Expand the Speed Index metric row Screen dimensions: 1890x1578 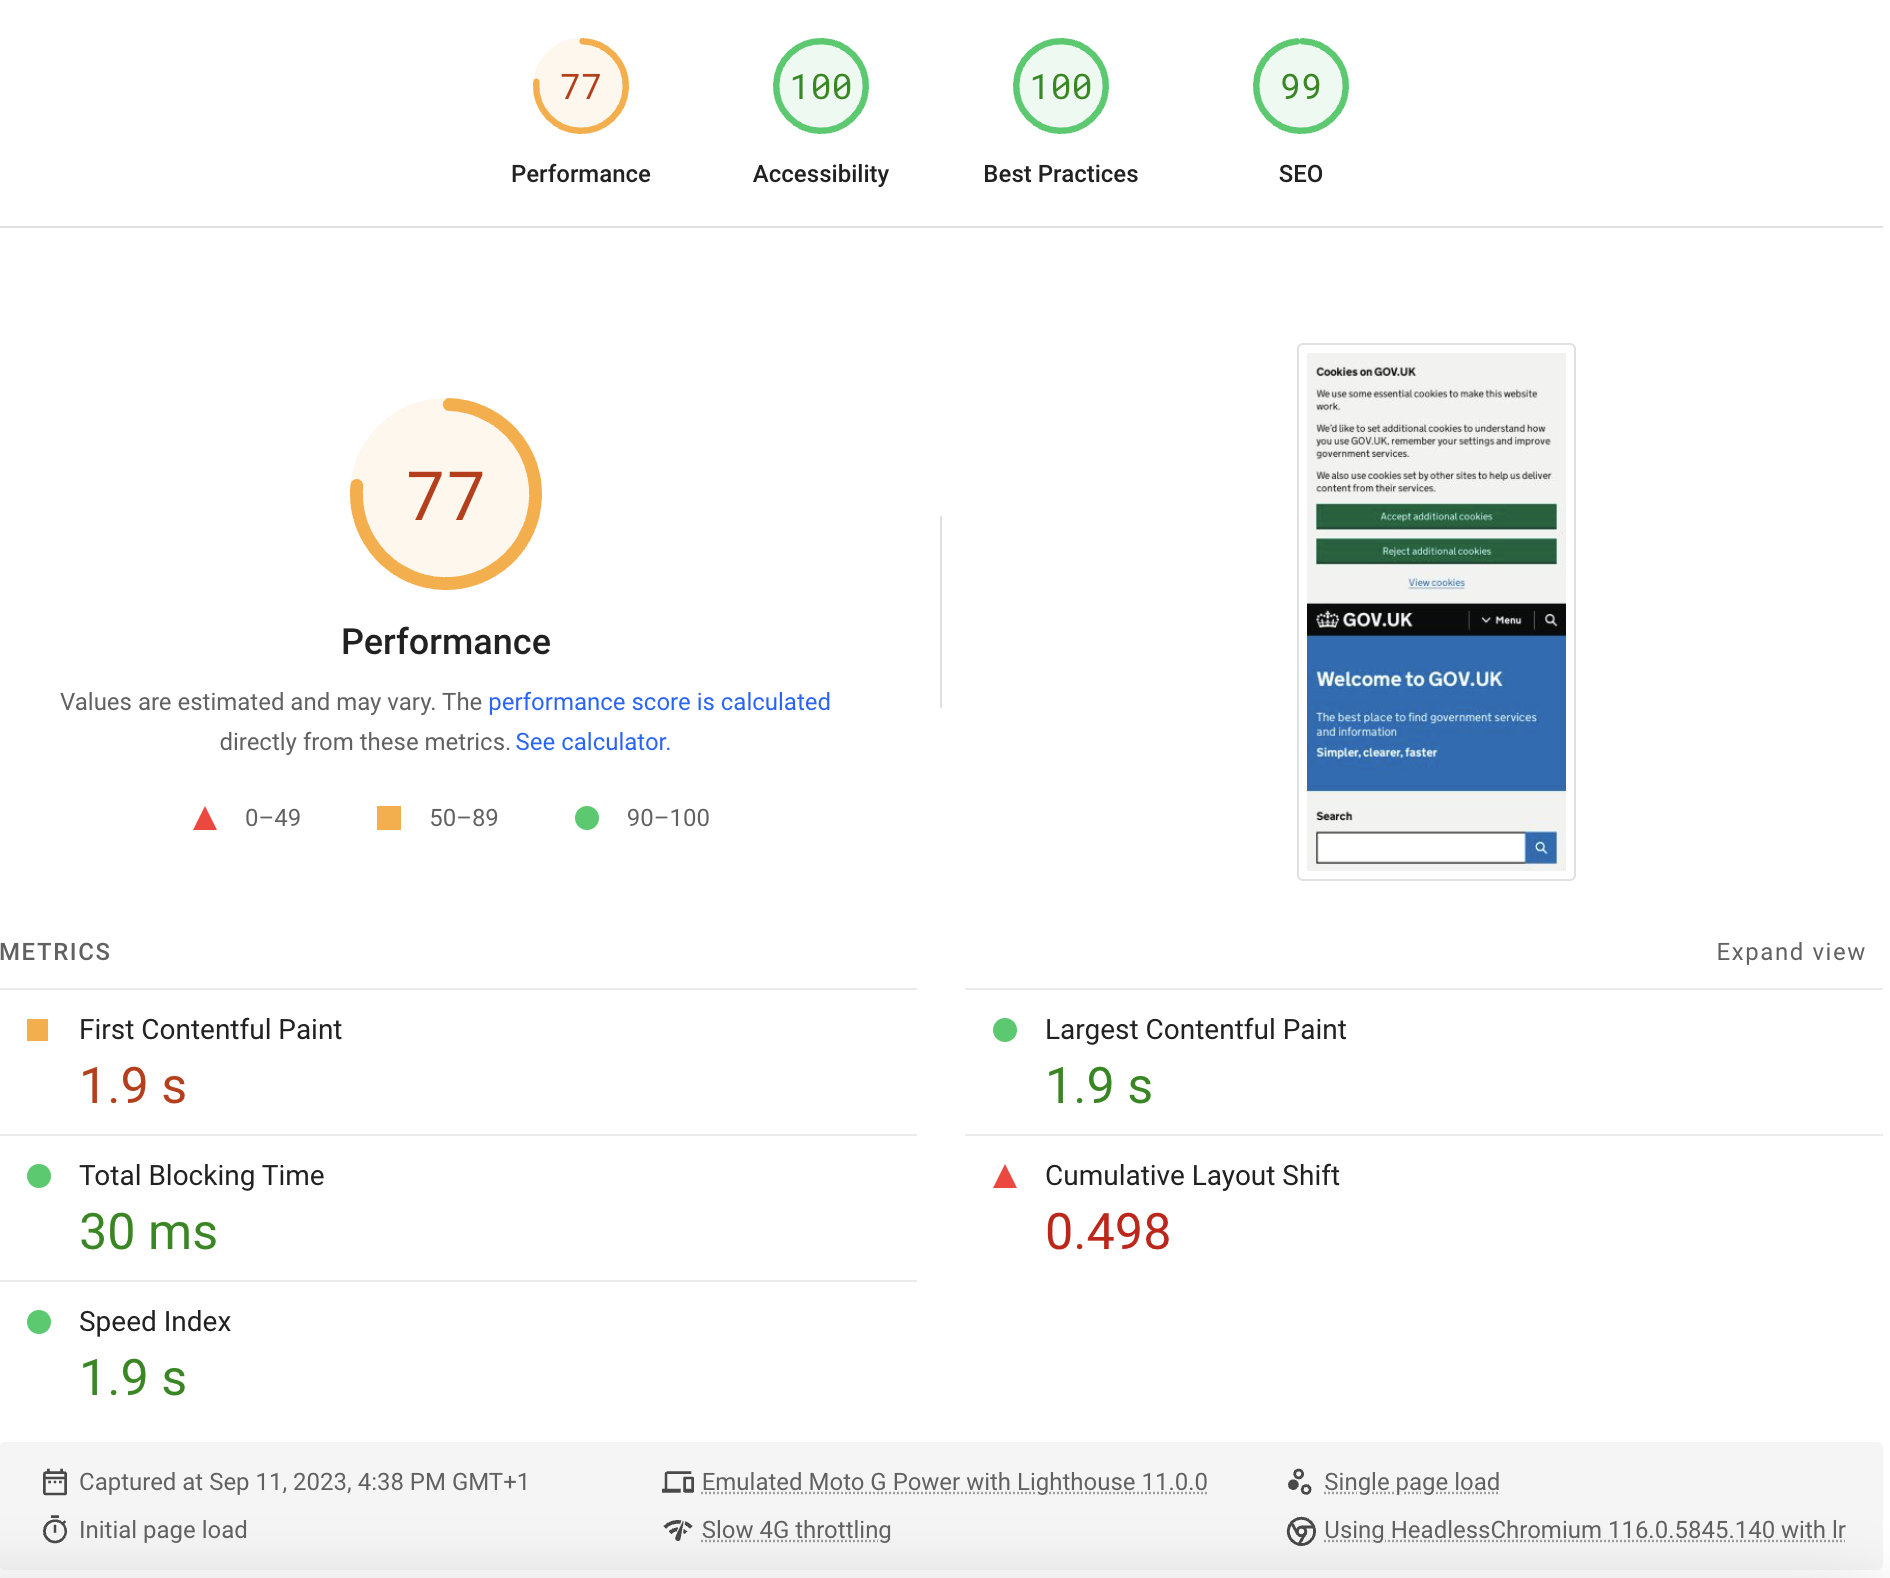pos(155,1321)
